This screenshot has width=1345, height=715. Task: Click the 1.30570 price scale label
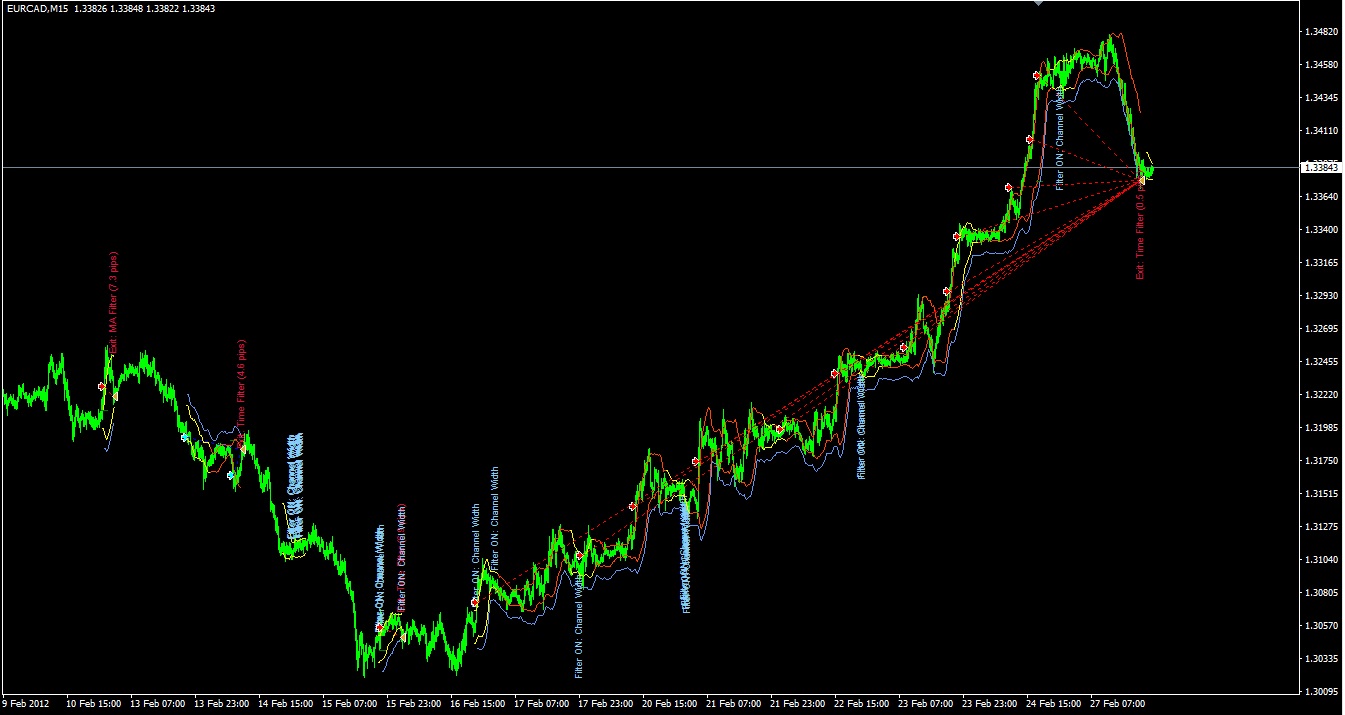[x=1322, y=626]
